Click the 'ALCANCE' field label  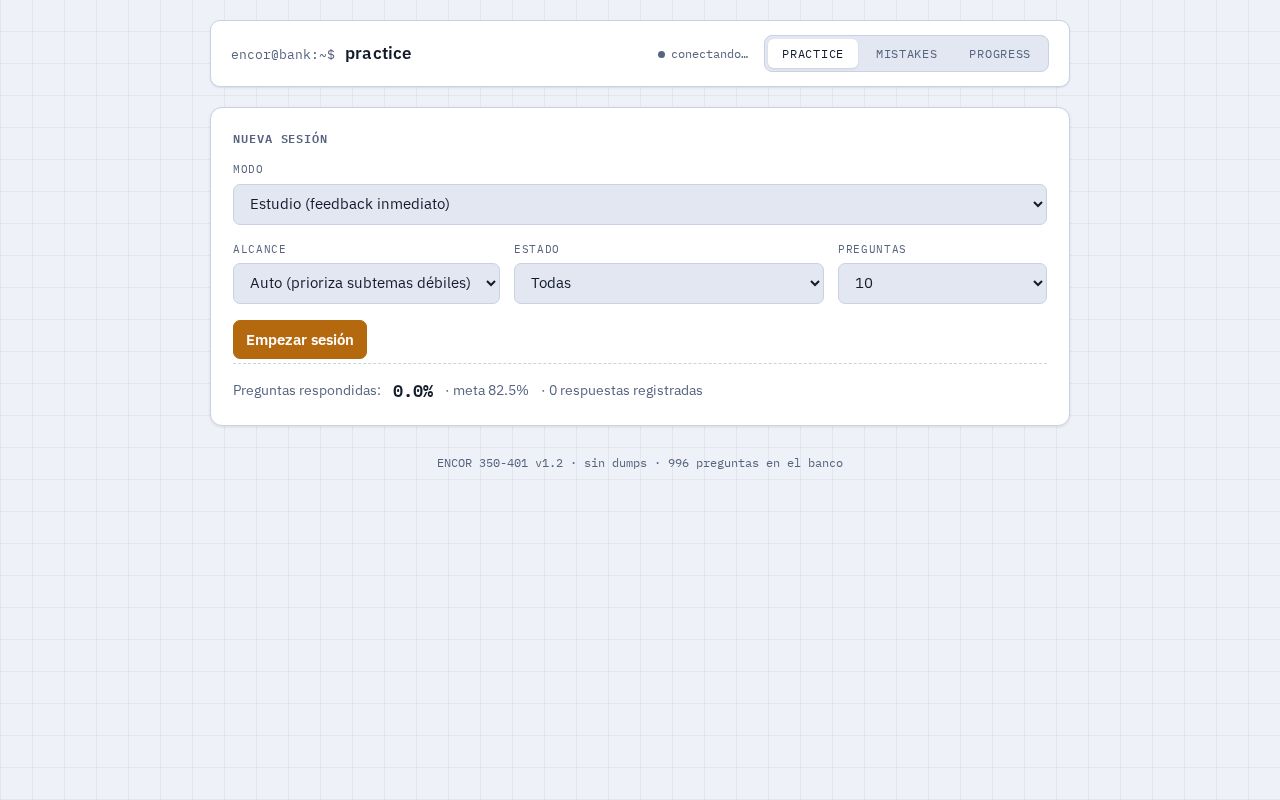pyautogui.click(x=260, y=249)
